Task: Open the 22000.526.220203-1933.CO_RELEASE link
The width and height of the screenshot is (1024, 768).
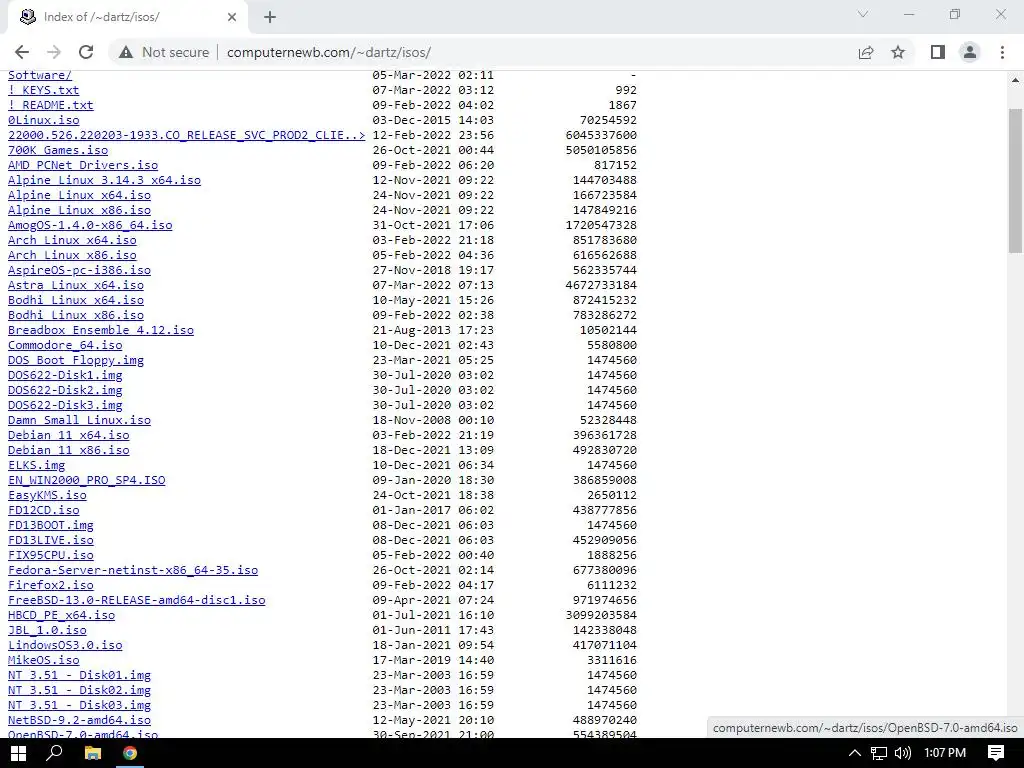Action: pyautogui.click(x=187, y=135)
